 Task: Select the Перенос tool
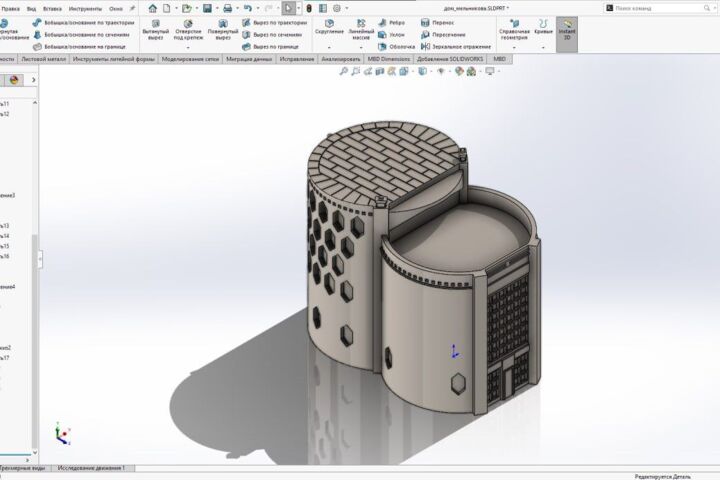(x=438, y=23)
